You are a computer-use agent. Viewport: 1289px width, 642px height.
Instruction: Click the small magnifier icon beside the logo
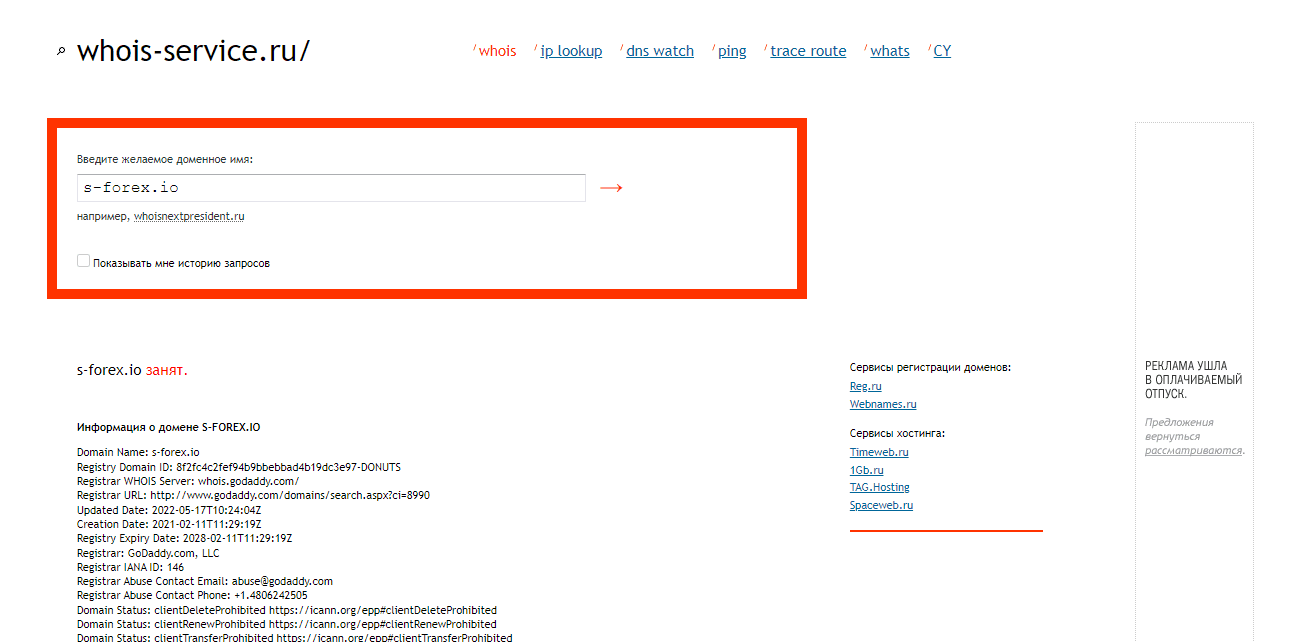tap(61, 52)
